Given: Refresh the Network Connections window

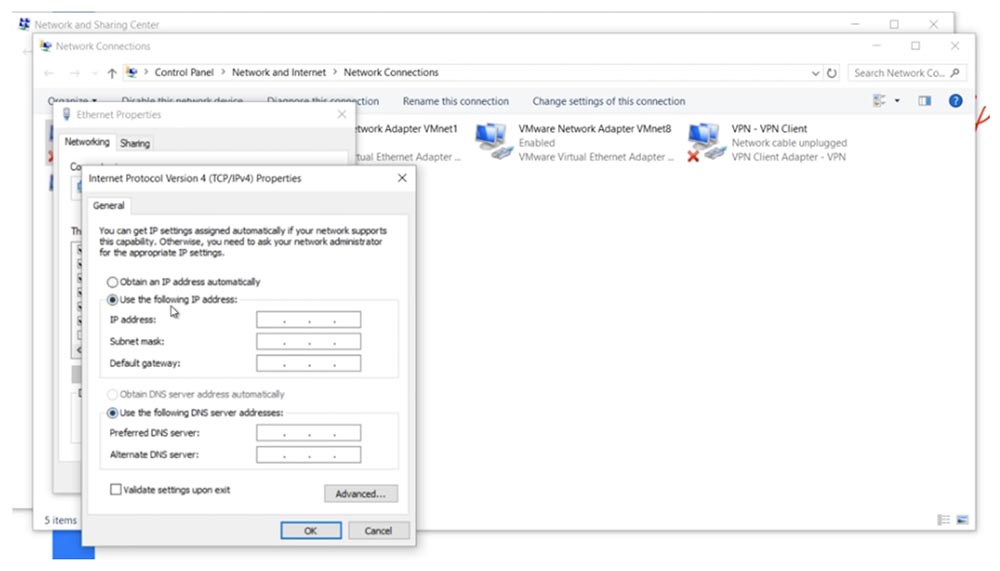Looking at the screenshot, I should 832,73.
